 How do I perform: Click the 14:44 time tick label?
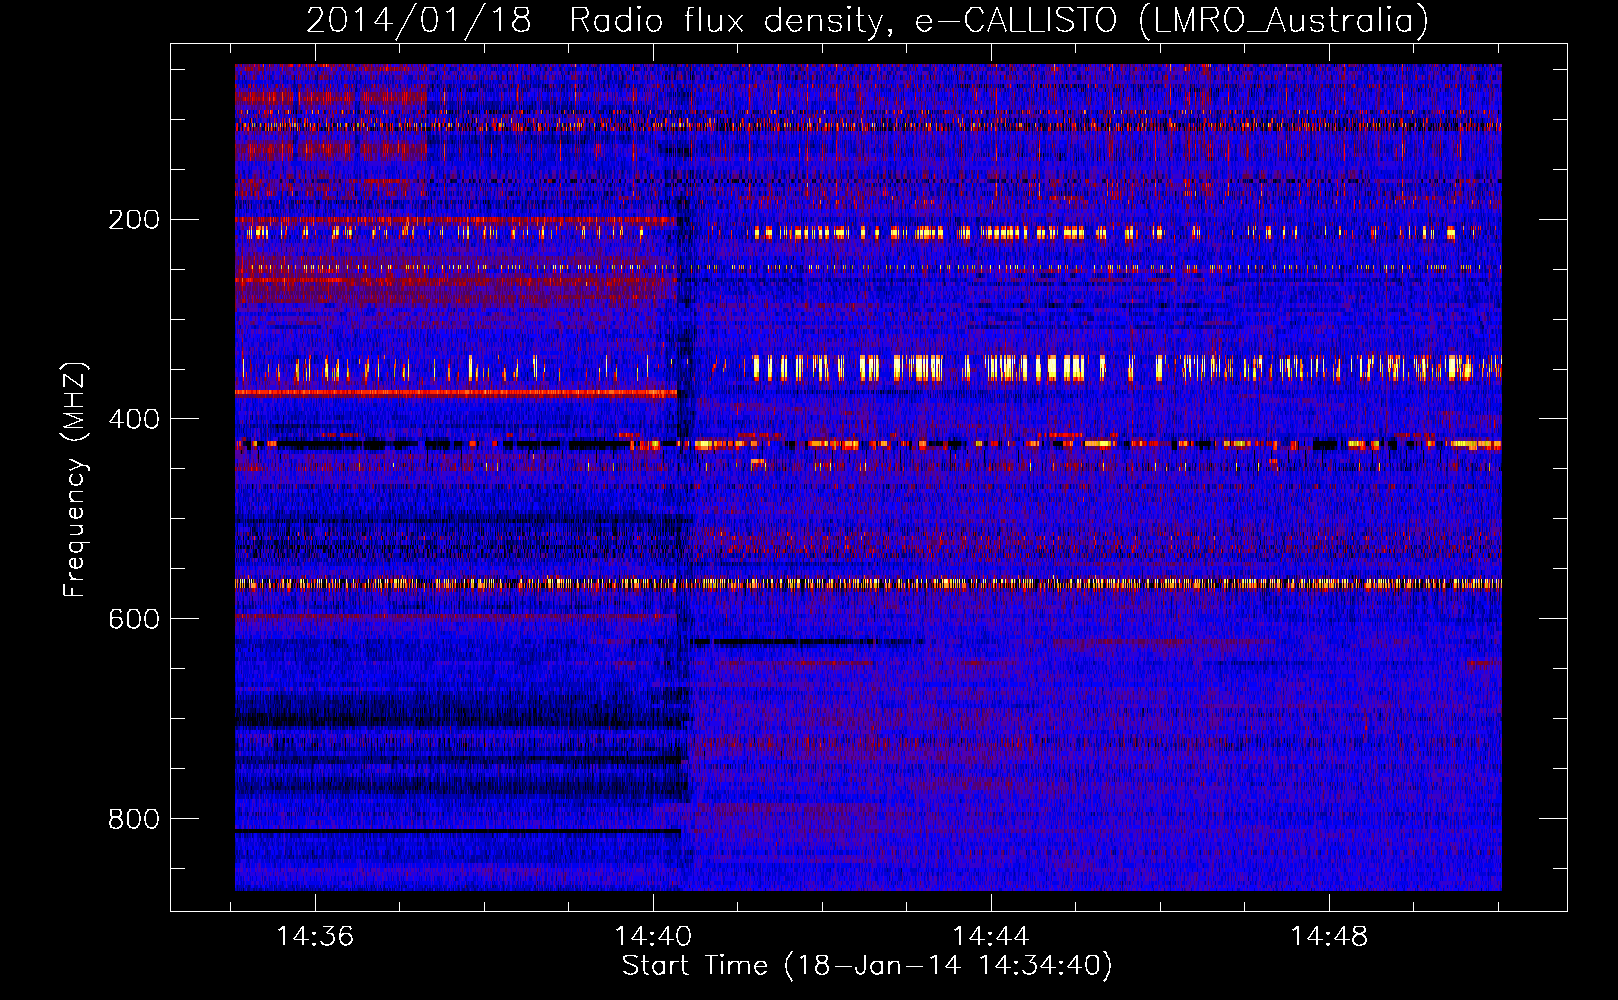coord(991,937)
